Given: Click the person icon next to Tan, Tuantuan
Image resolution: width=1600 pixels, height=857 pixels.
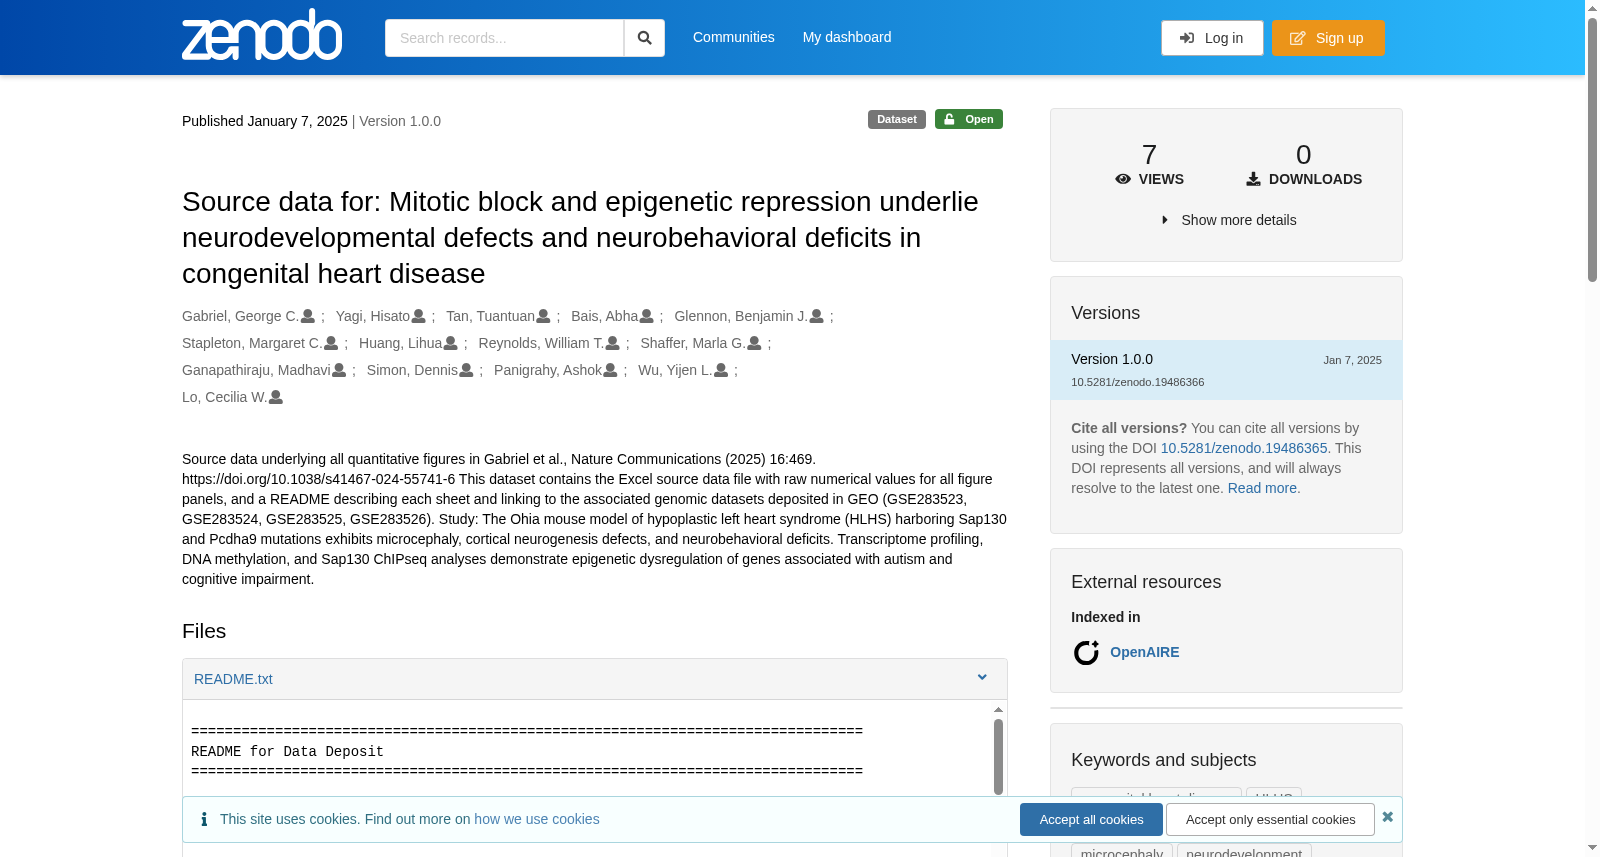Looking at the screenshot, I should pyautogui.click(x=543, y=316).
